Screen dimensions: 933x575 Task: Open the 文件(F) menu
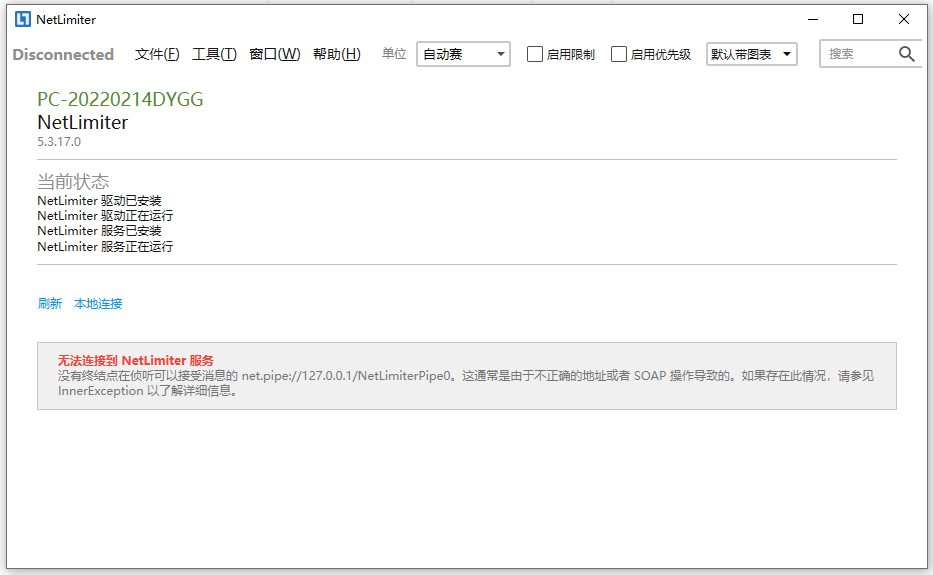(x=157, y=54)
